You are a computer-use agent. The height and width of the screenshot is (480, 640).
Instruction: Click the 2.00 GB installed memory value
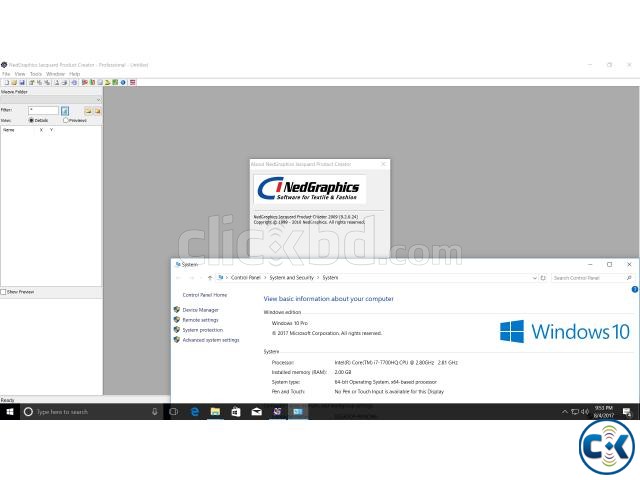click(x=343, y=372)
